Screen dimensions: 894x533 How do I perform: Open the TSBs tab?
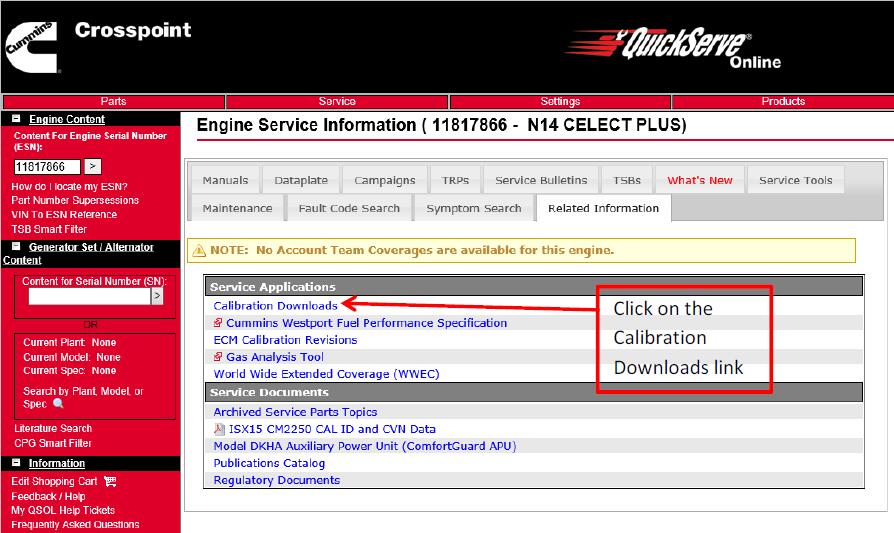pos(627,180)
